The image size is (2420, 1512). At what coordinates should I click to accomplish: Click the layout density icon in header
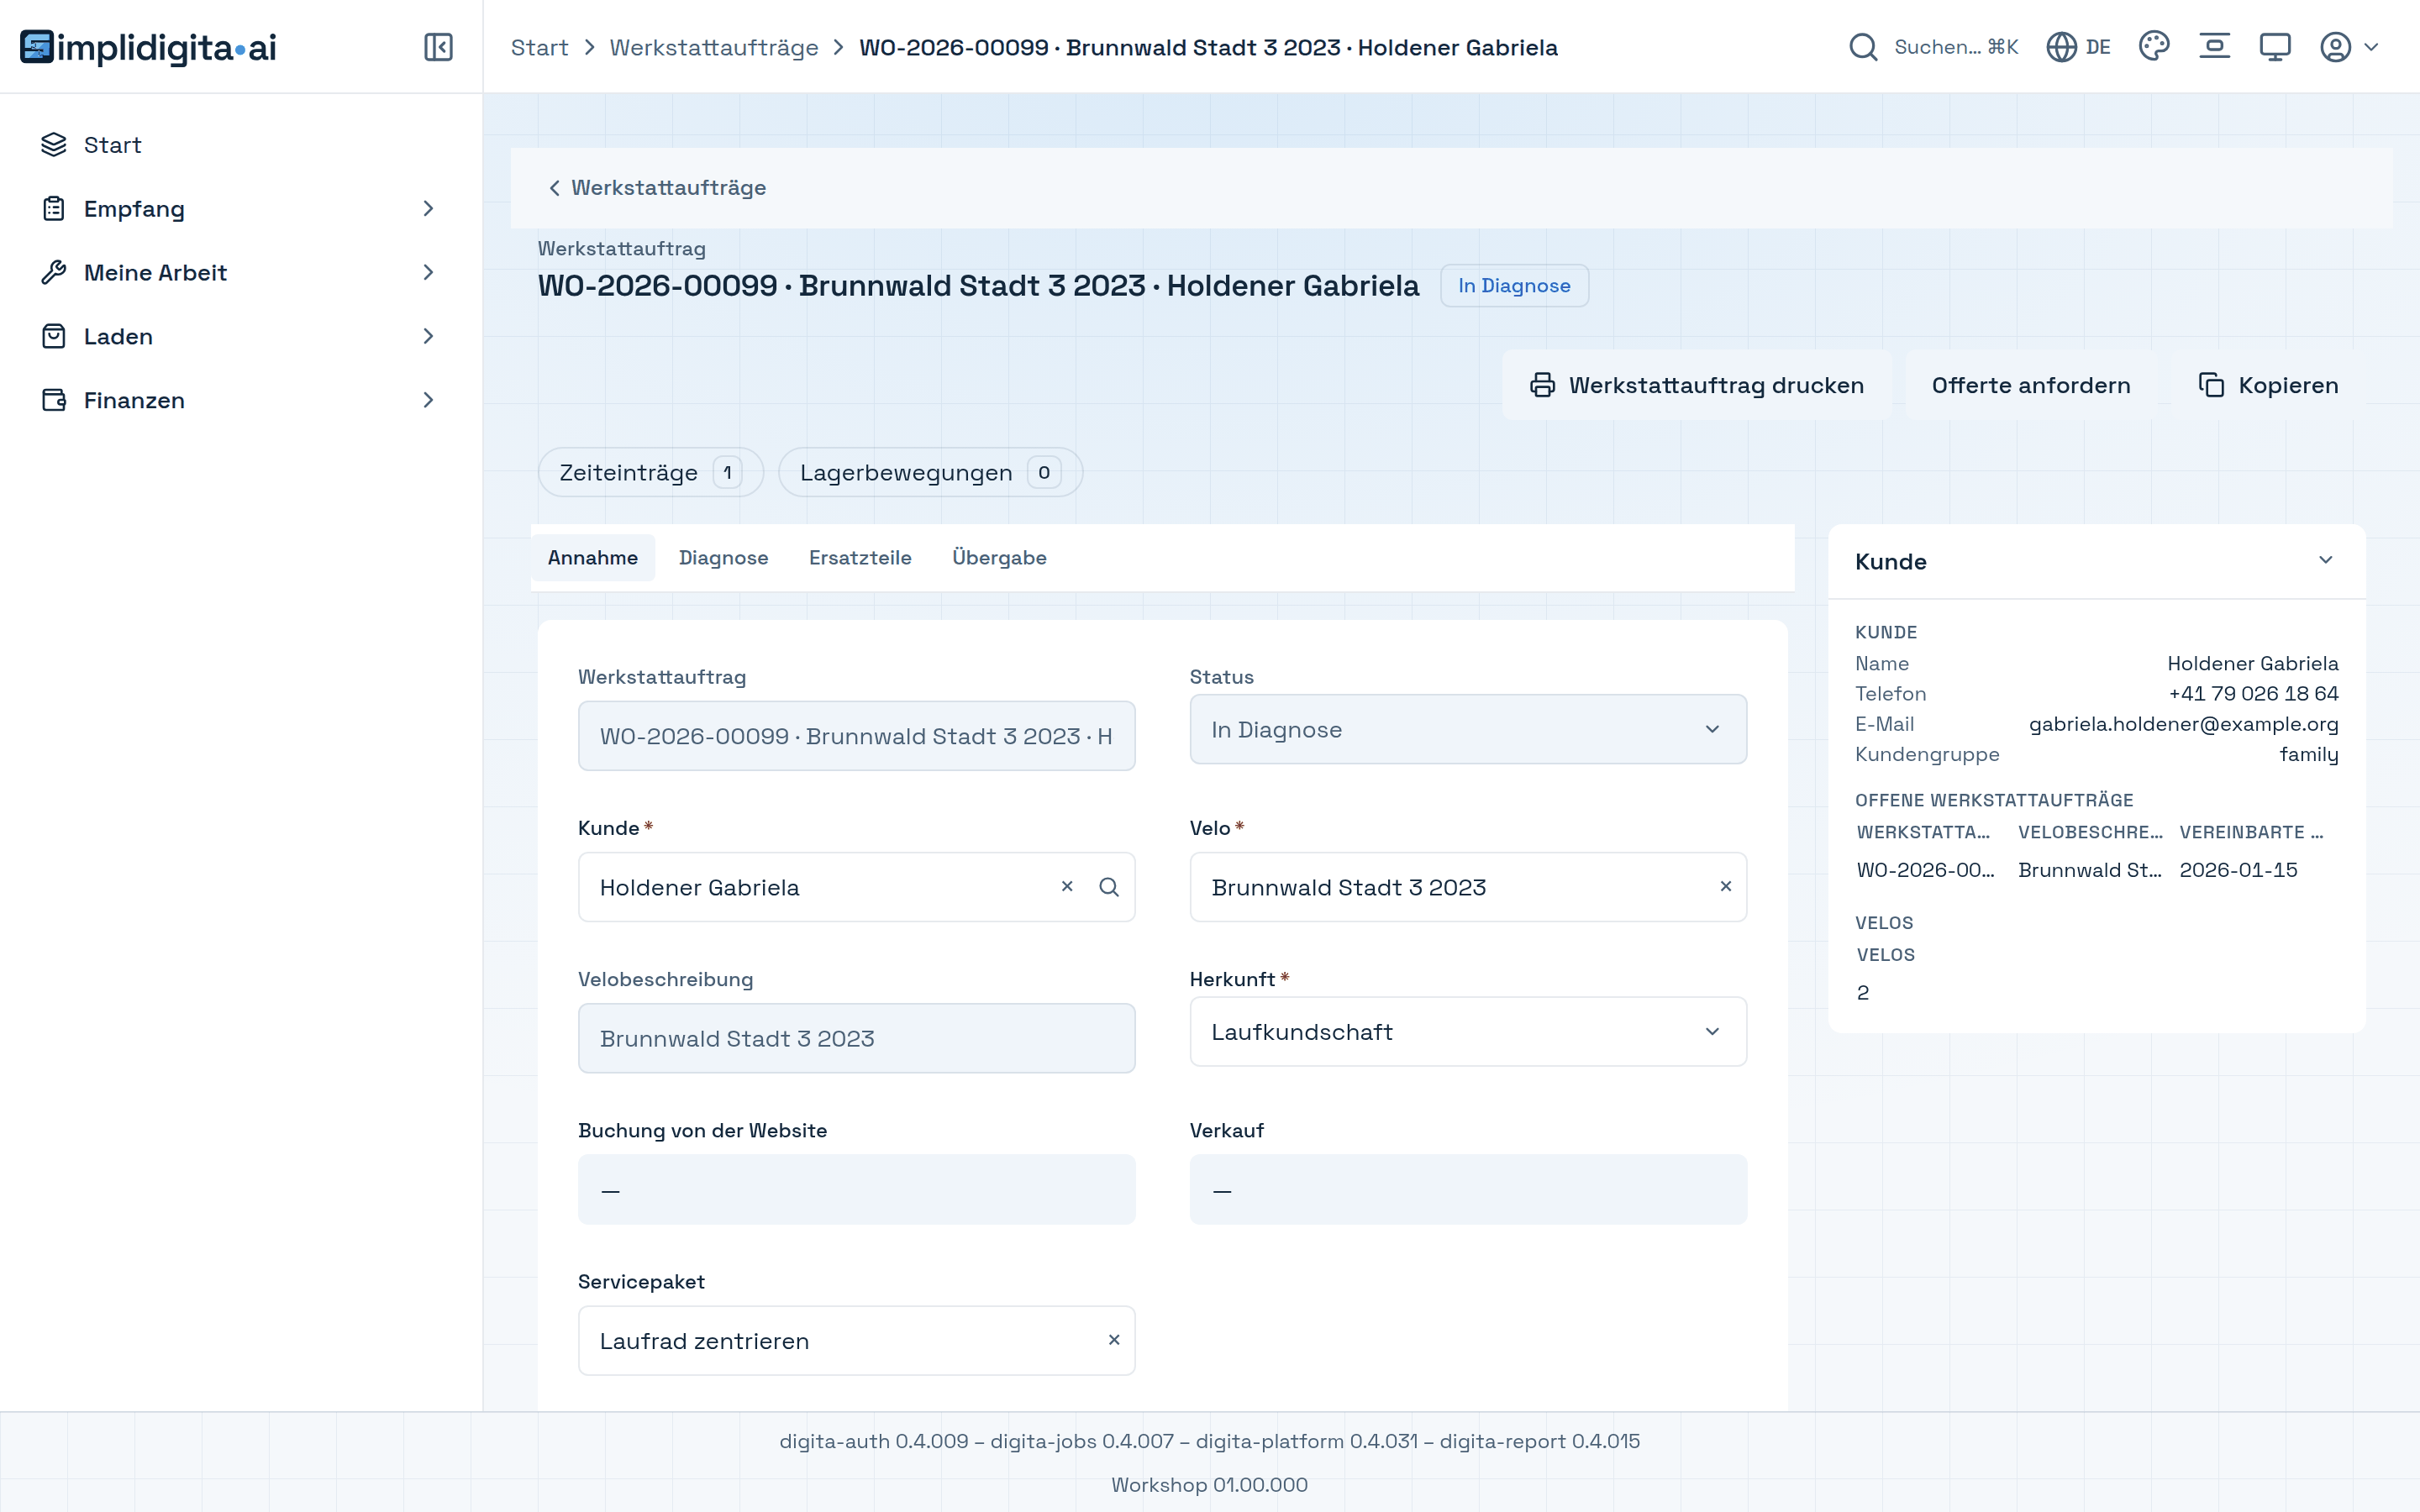click(x=2215, y=47)
